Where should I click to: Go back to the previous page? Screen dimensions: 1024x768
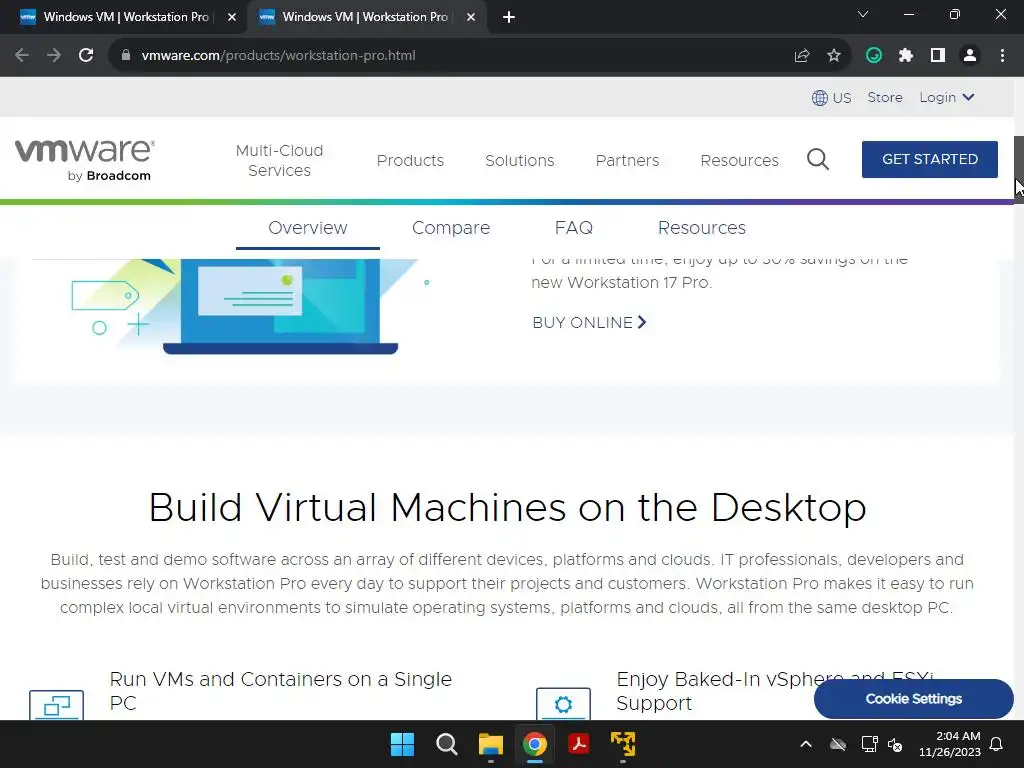point(22,56)
